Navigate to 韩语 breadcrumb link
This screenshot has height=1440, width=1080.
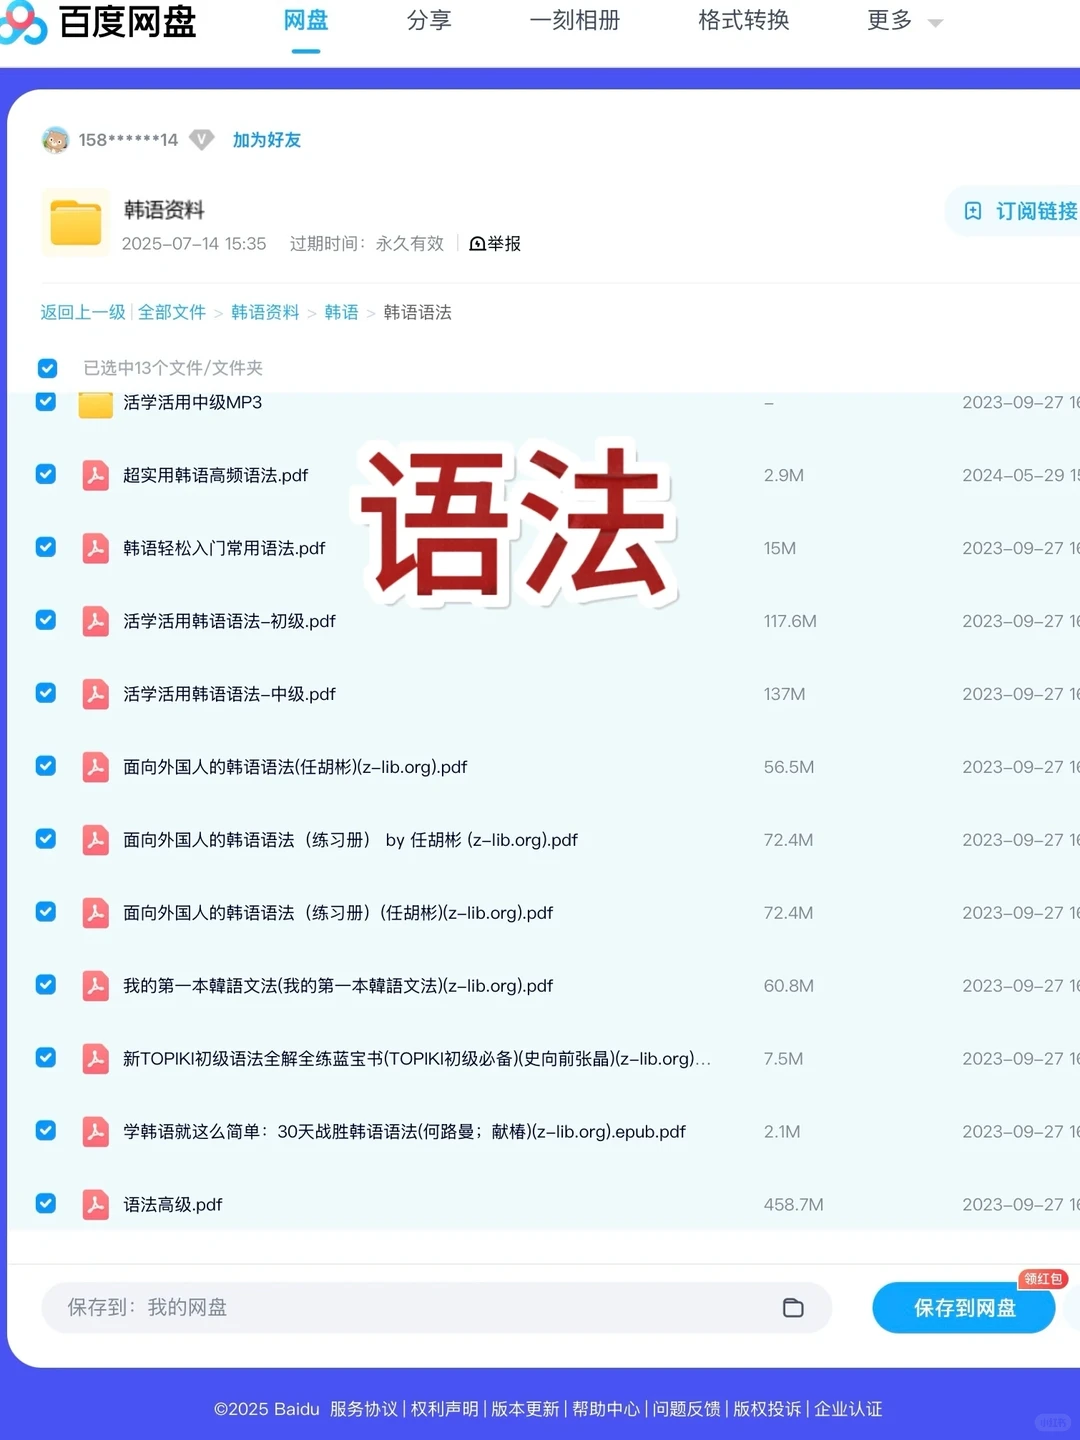click(340, 312)
